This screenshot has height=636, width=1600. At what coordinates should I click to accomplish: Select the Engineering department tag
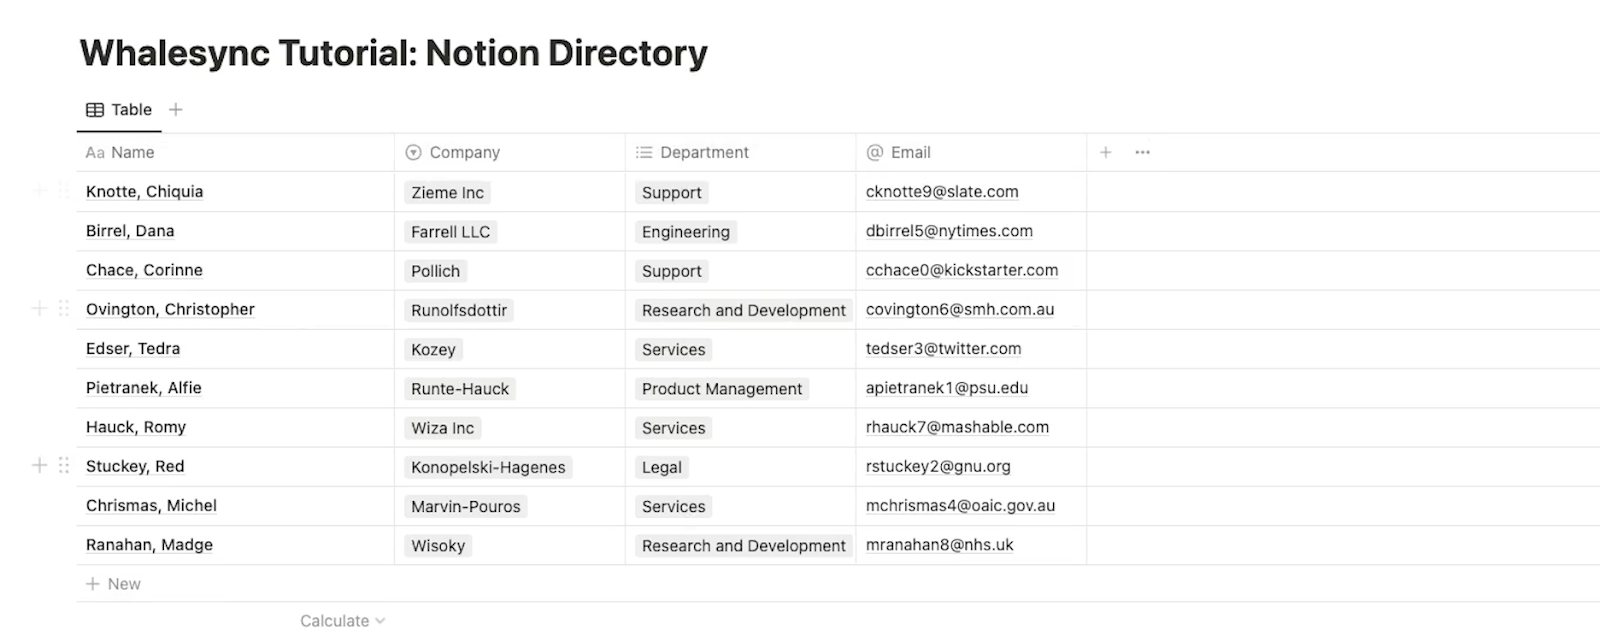tap(686, 232)
